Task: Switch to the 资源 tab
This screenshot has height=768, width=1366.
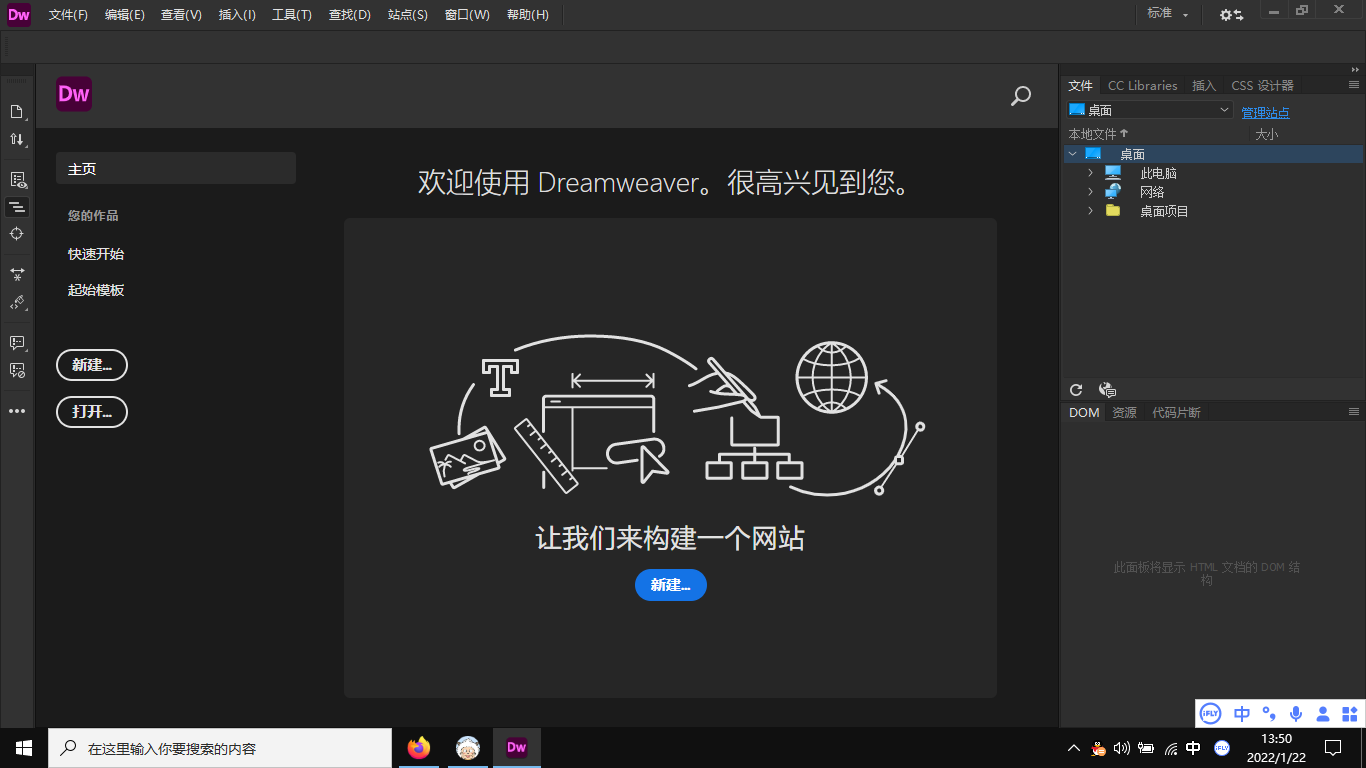Action: point(1124,412)
